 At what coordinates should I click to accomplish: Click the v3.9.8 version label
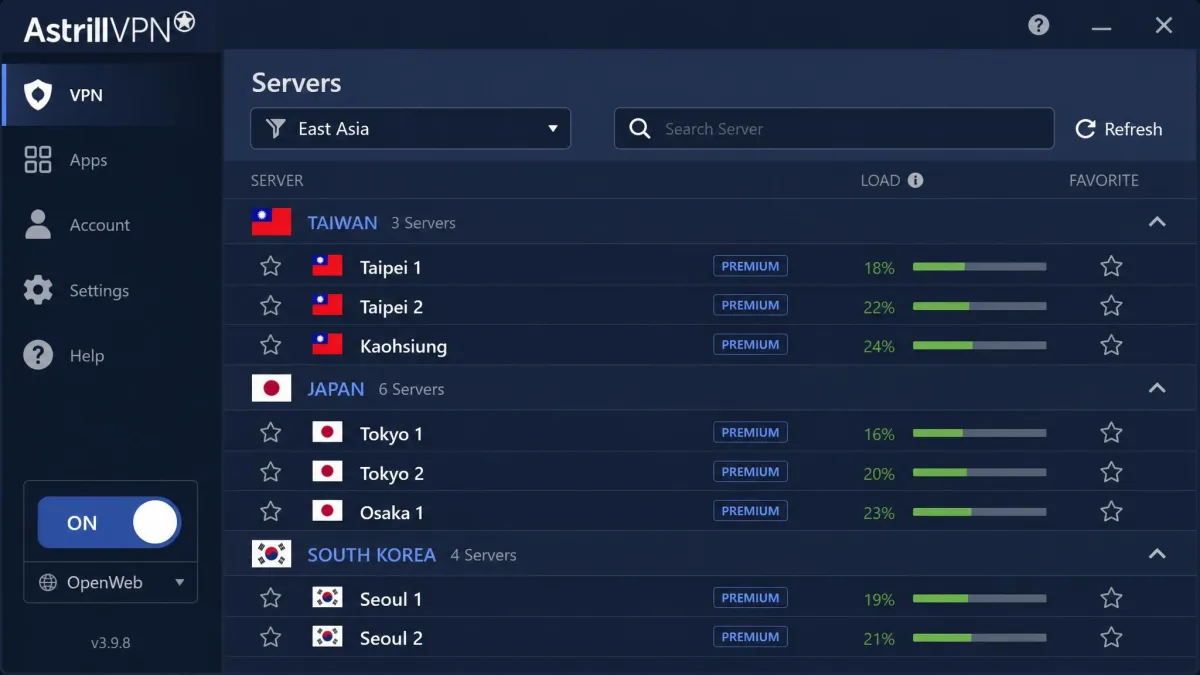pyautogui.click(x=110, y=642)
